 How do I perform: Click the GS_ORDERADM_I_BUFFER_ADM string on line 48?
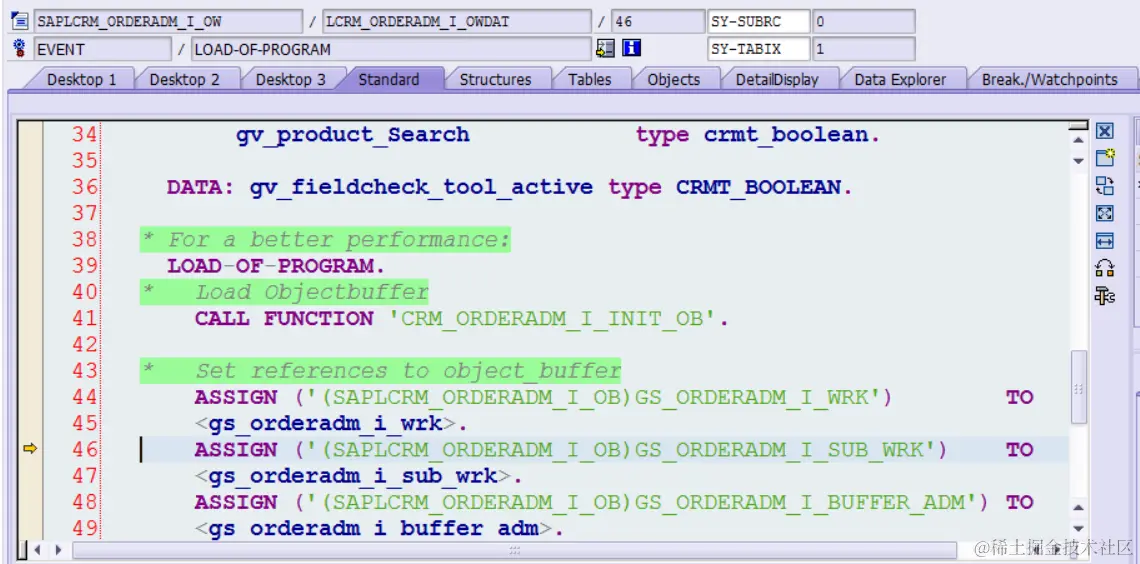[x=805, y=502]
